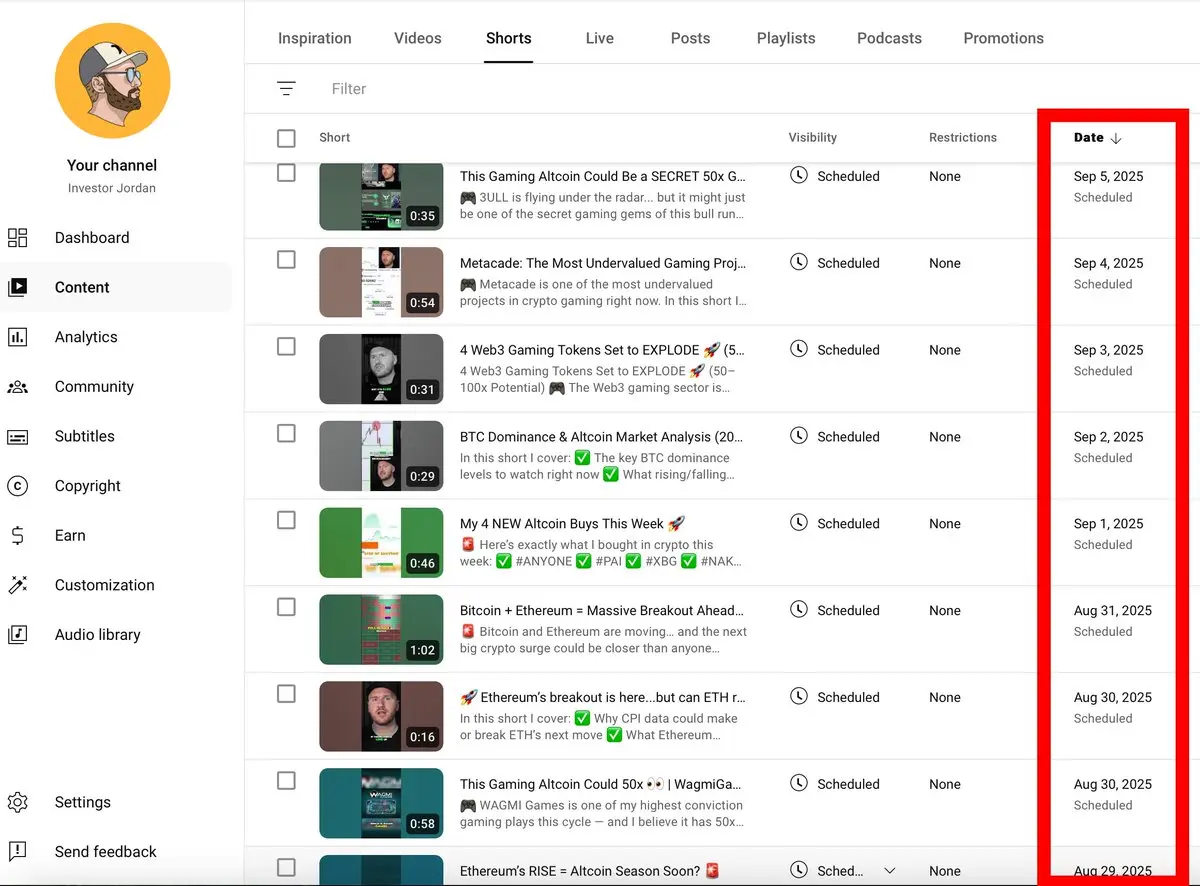Image resolution: width=1200 pixels, height=886 pixels.
Task: Open the Posts tab
Action: tap(690, 38)
